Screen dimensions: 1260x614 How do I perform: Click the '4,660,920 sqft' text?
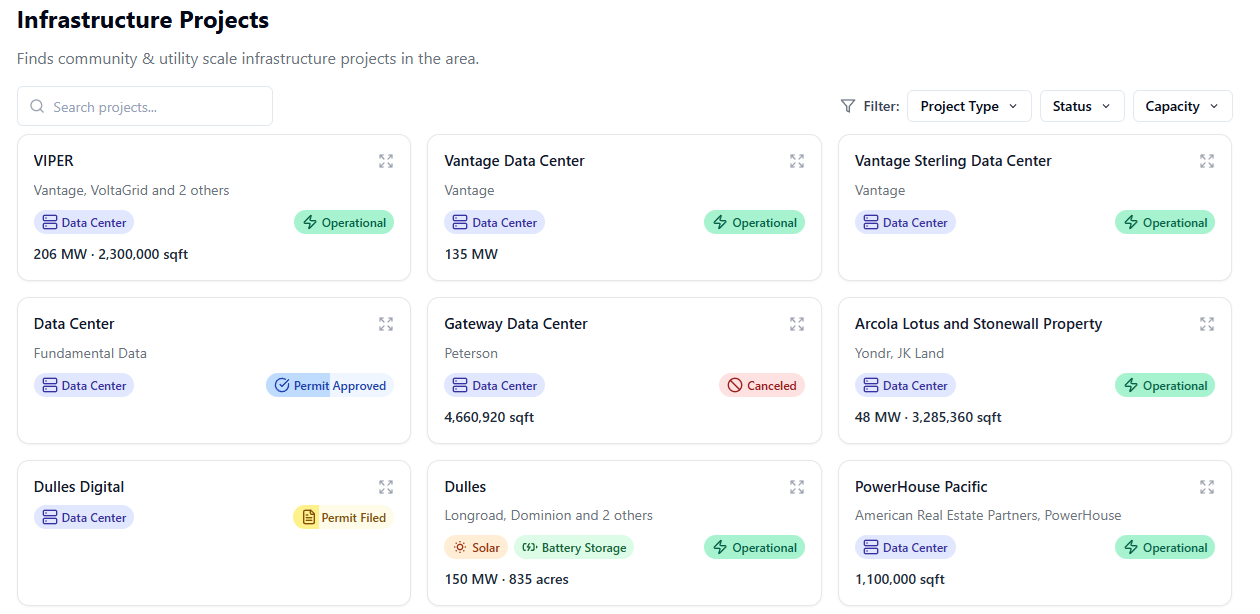[x=489, y=417]
